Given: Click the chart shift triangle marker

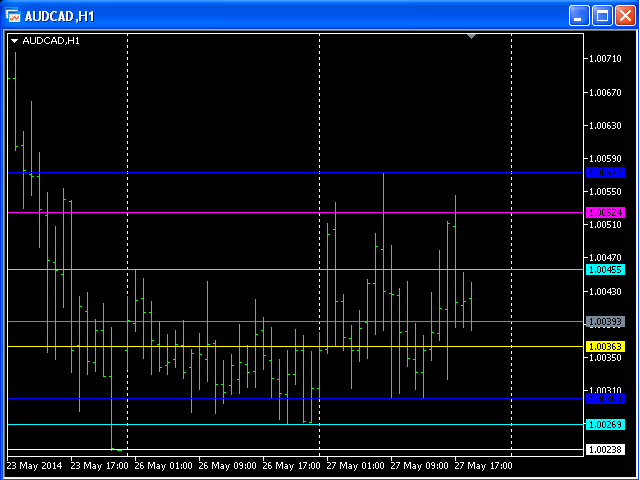Looking at the screenshot, I should pyautogui.click(x=471, y=36).
